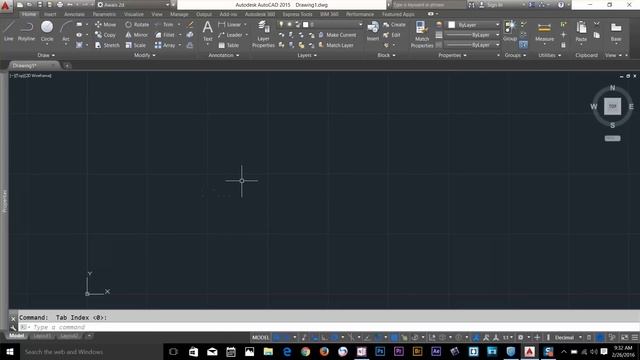Add a new drawing tab

pos(67,65)
